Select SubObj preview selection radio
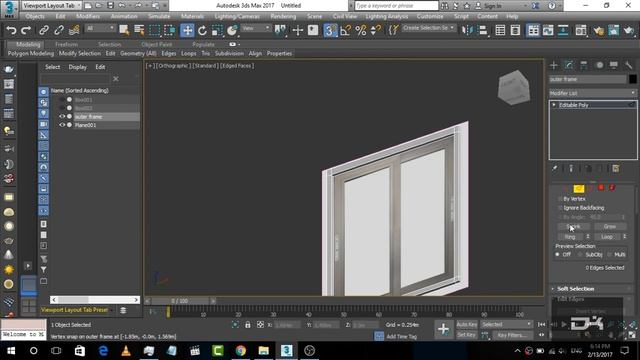The height and width of the screenshot is (360, 640). click(x=580, y=255)
